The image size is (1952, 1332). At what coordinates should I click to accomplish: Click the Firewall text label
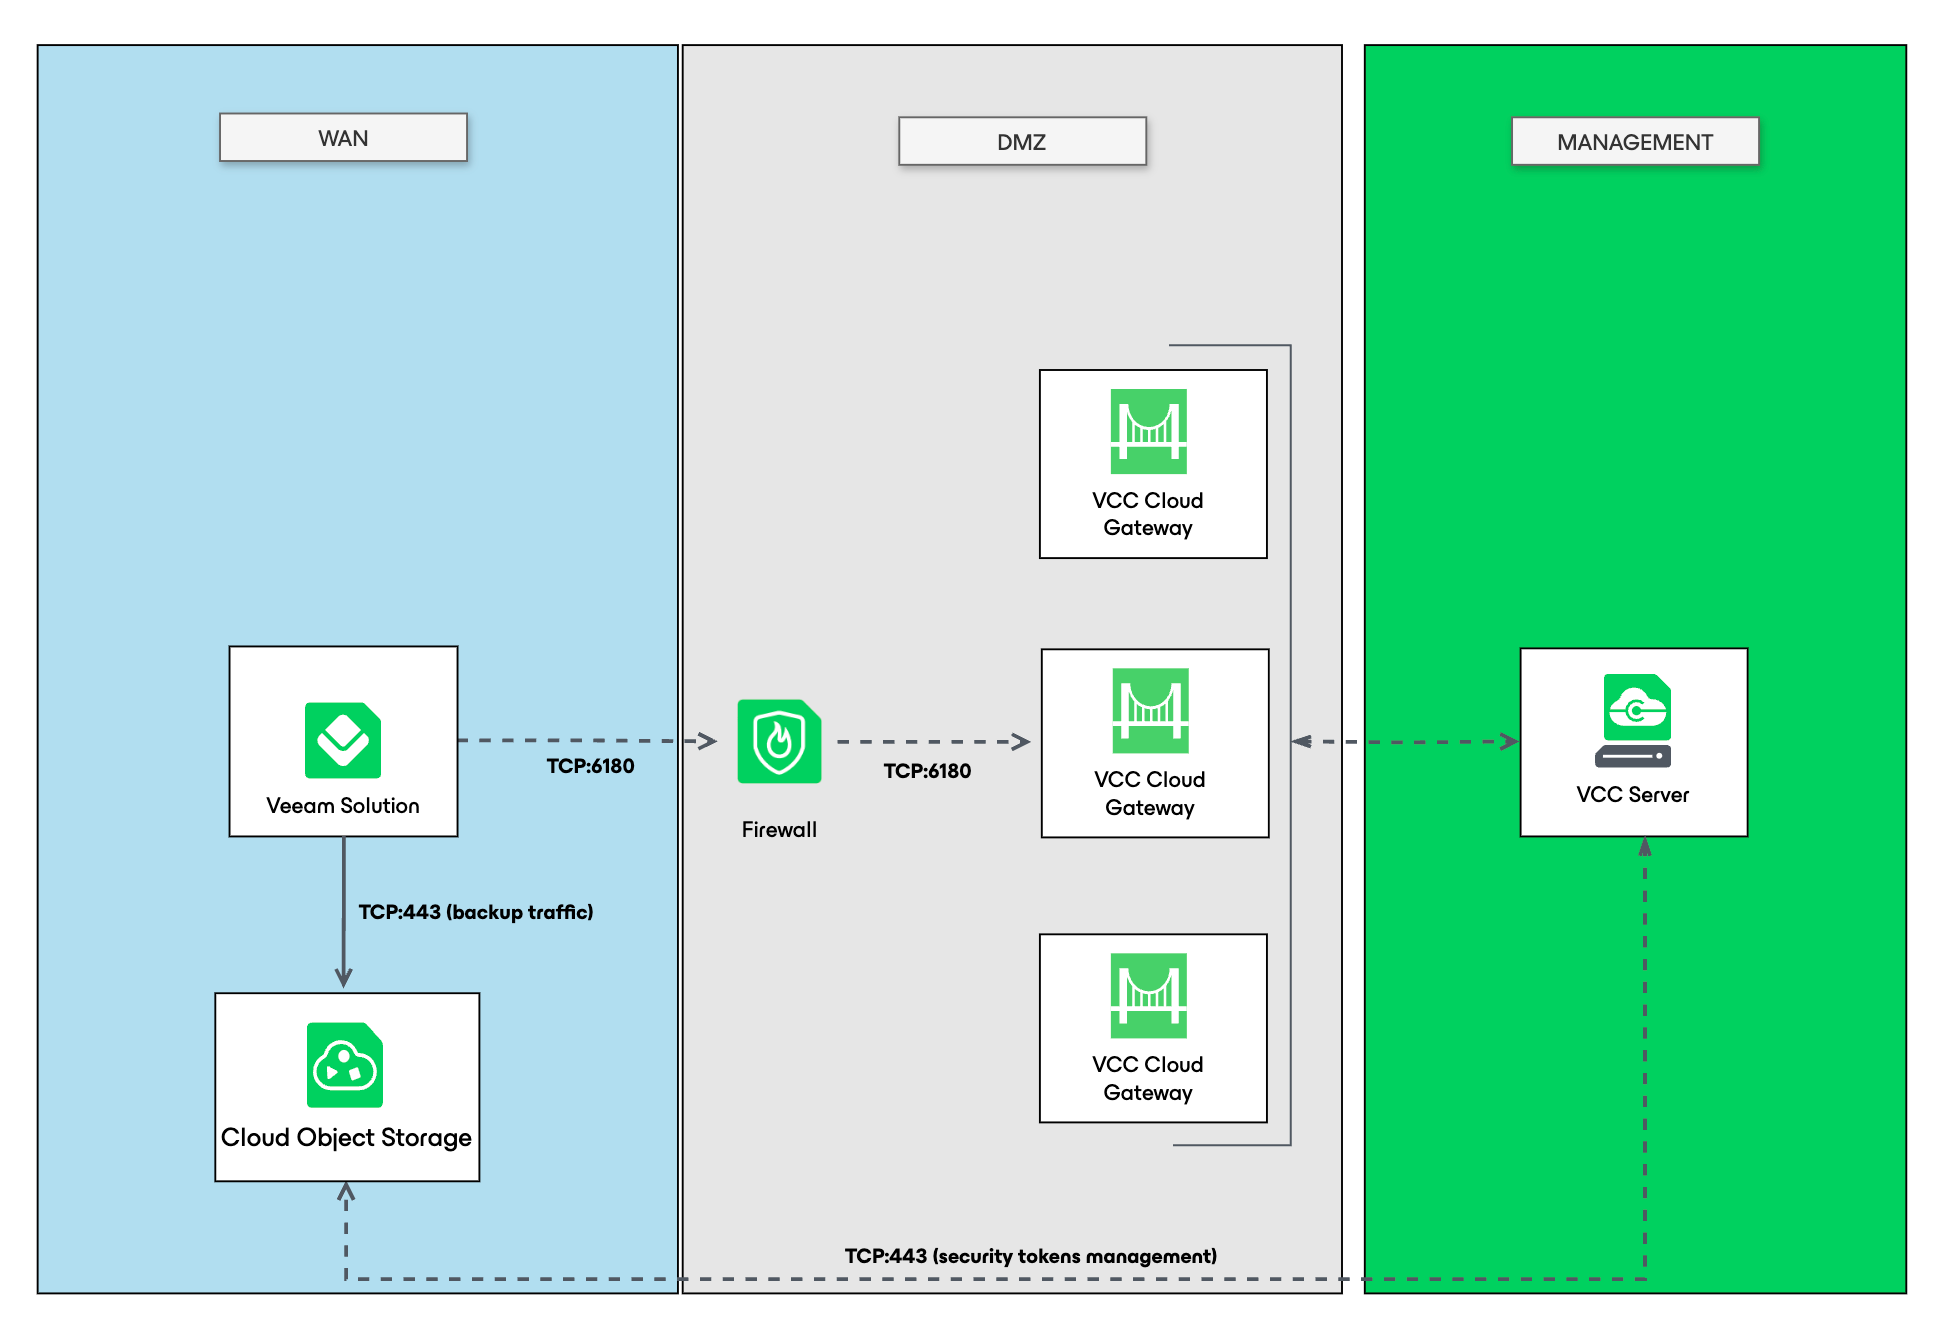(x=779, y=830)
